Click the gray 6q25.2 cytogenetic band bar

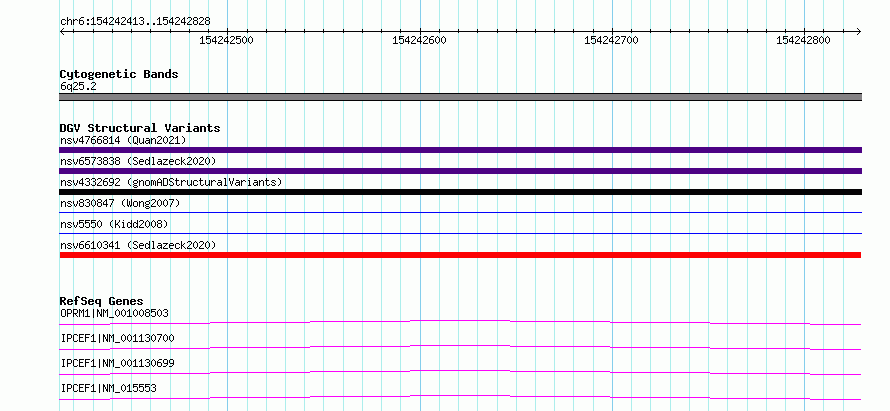pyautogui.click(x=460, y=97)
